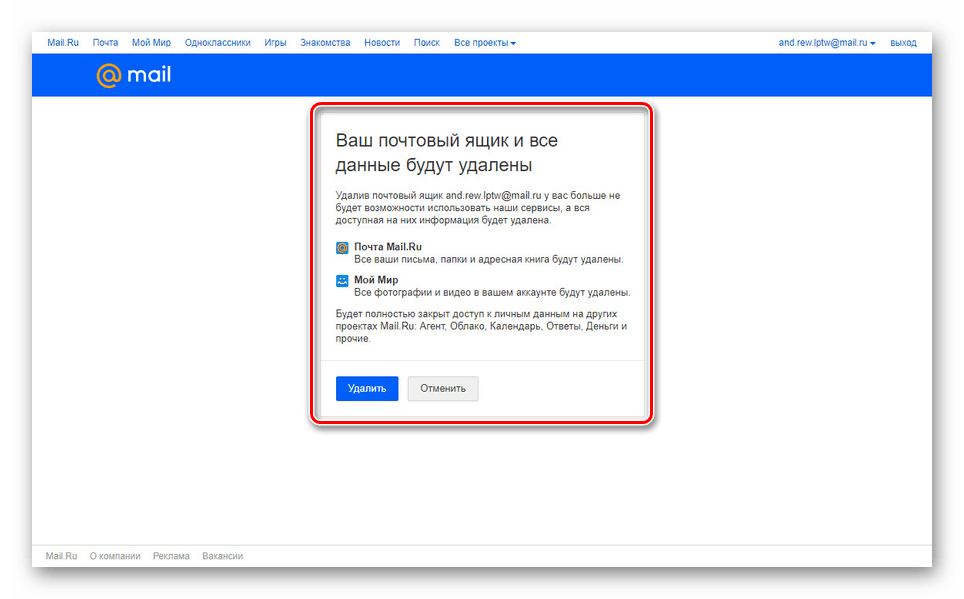Click the выход logout link
Image resolution: width=964 pixels, height=599 pixels.
[x=903, y=43]
